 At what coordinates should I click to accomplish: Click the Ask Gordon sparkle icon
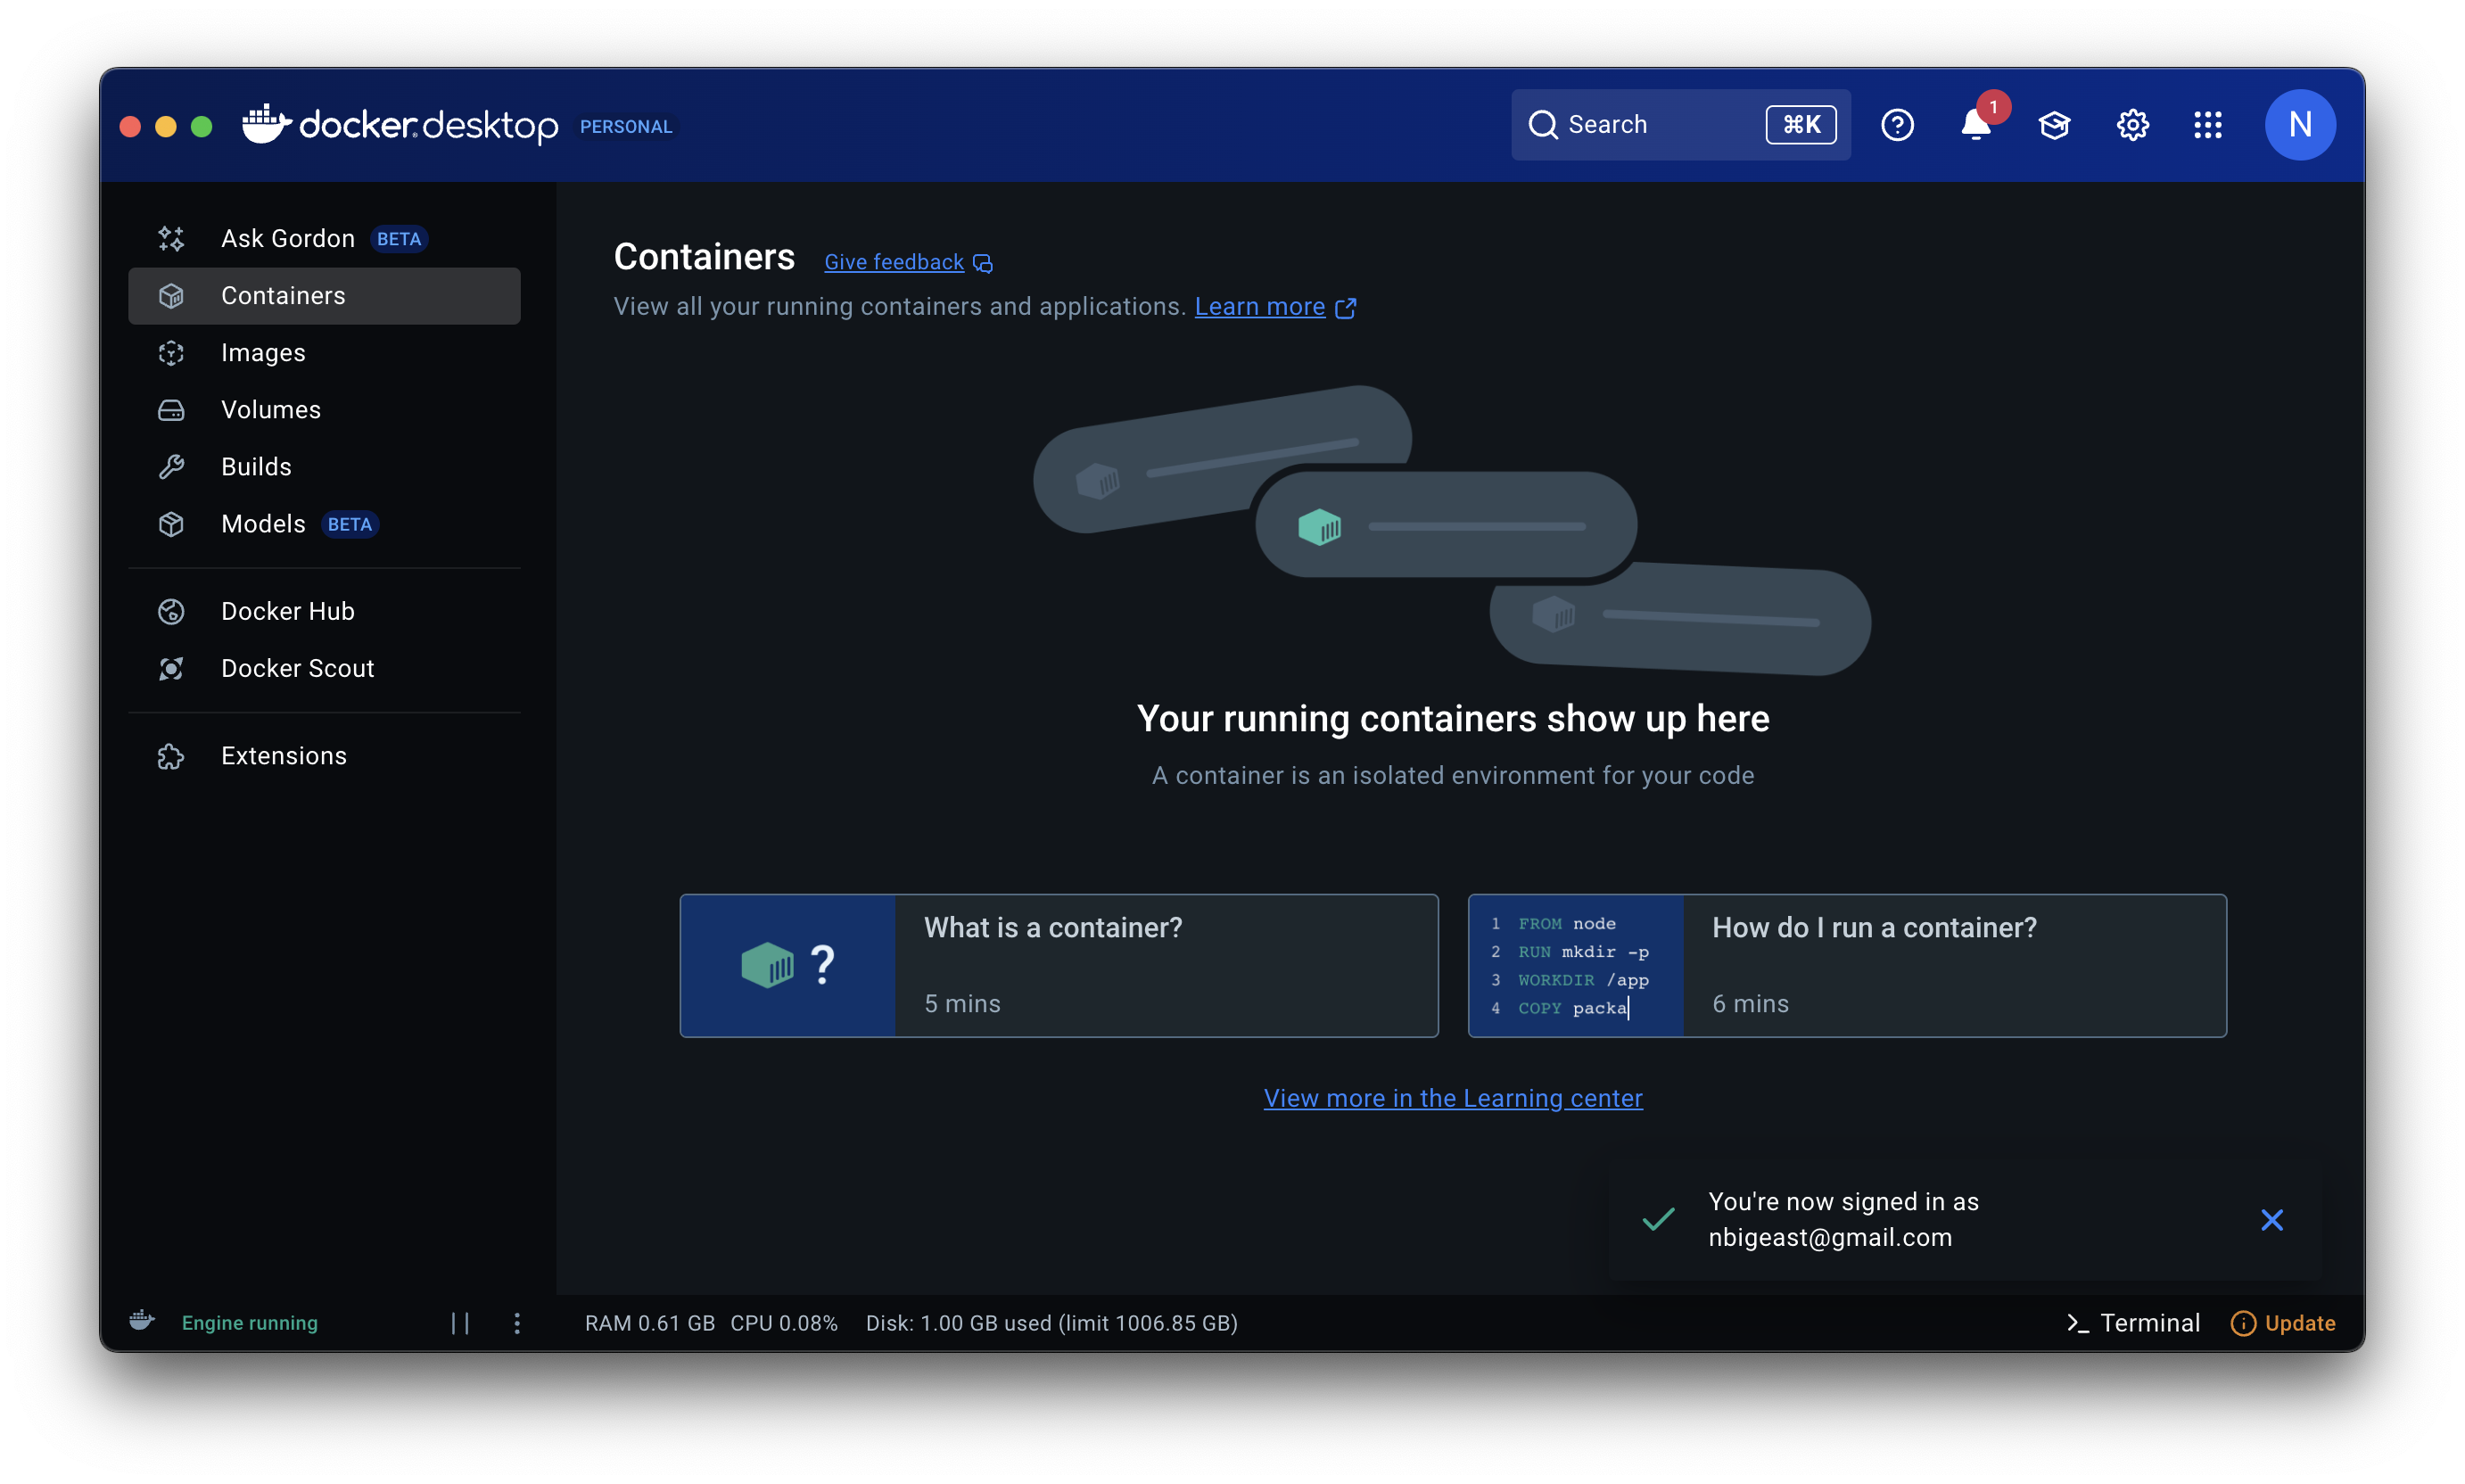point(171,238)
